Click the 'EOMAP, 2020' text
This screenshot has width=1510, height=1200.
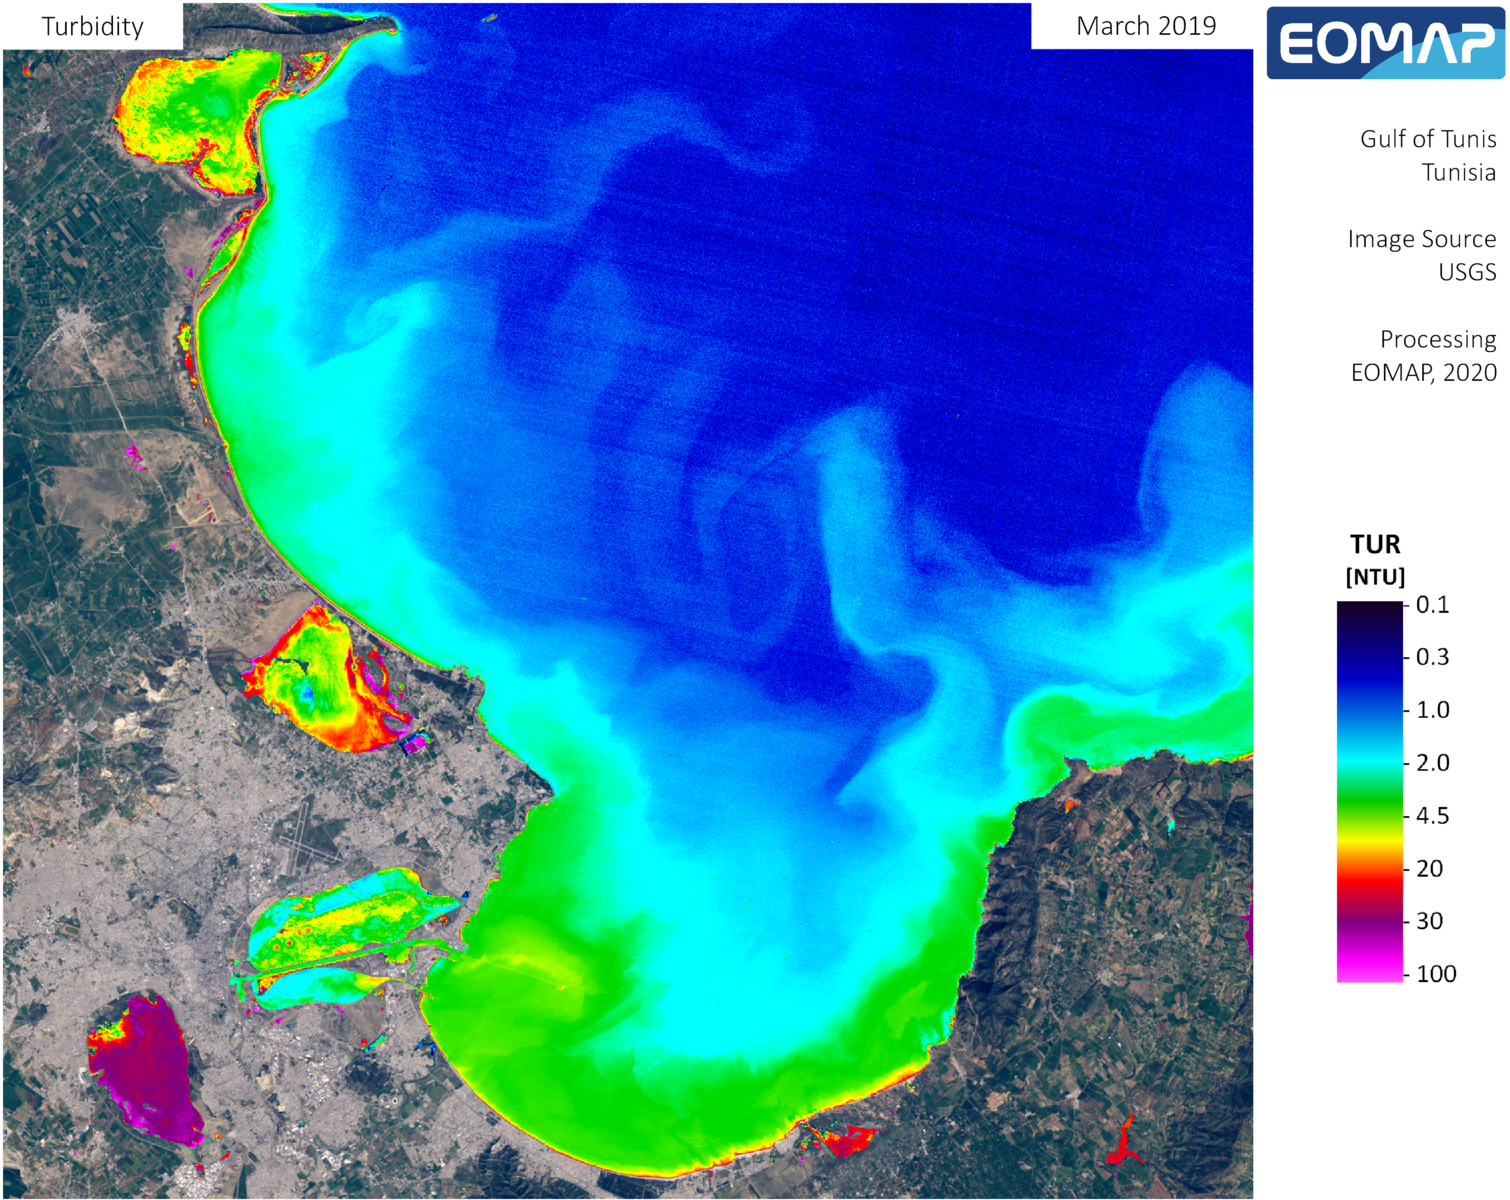pyautogui.click(x=1424, y=373)
